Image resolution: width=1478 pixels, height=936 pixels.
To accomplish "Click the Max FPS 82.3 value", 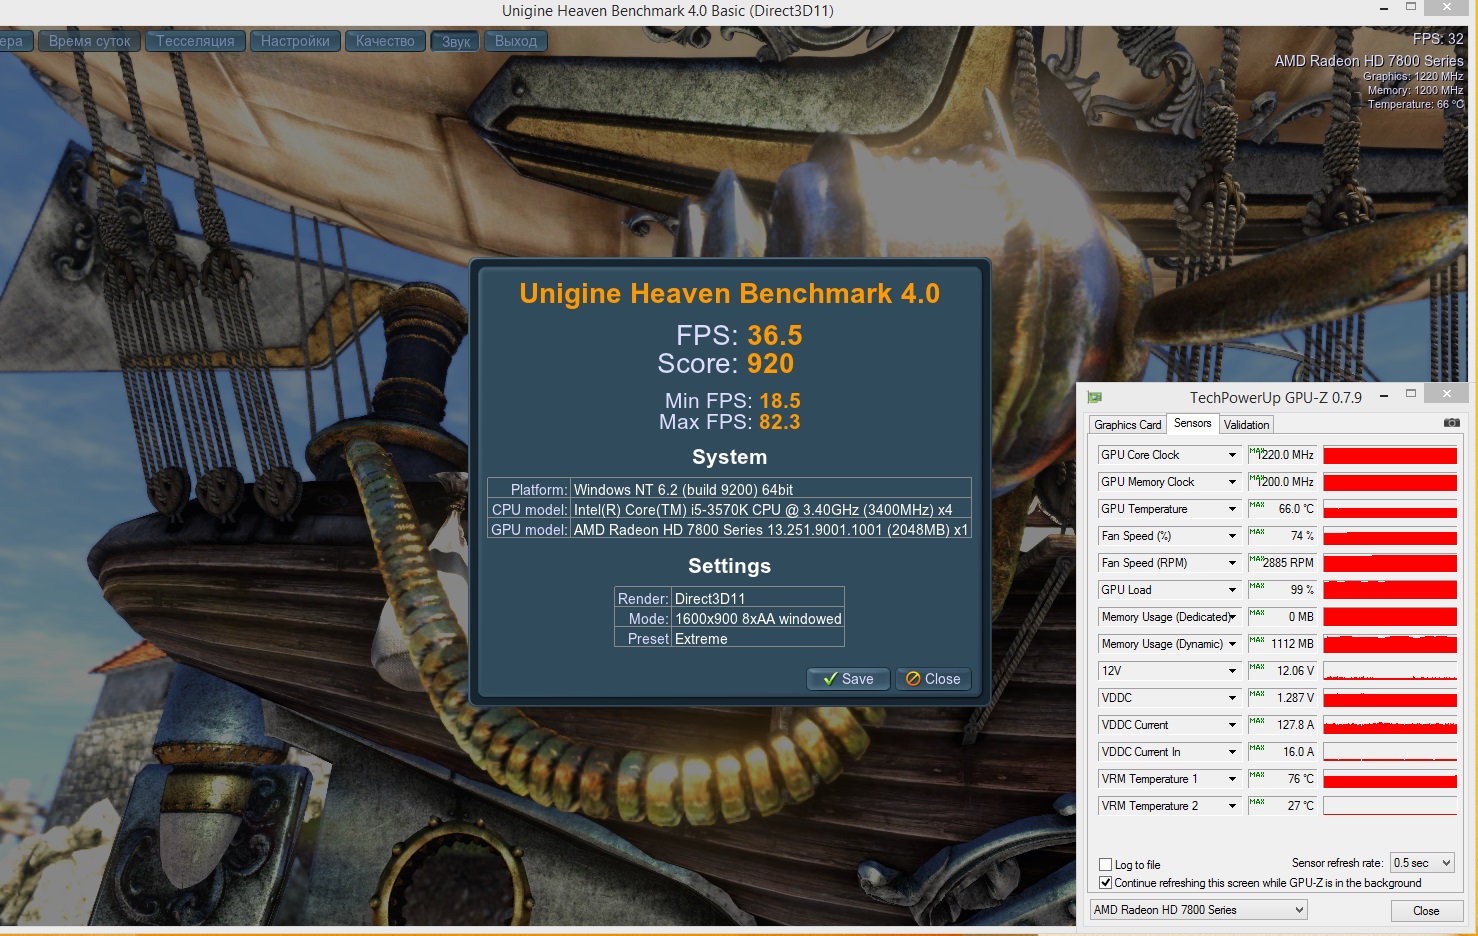I will 780,422.
